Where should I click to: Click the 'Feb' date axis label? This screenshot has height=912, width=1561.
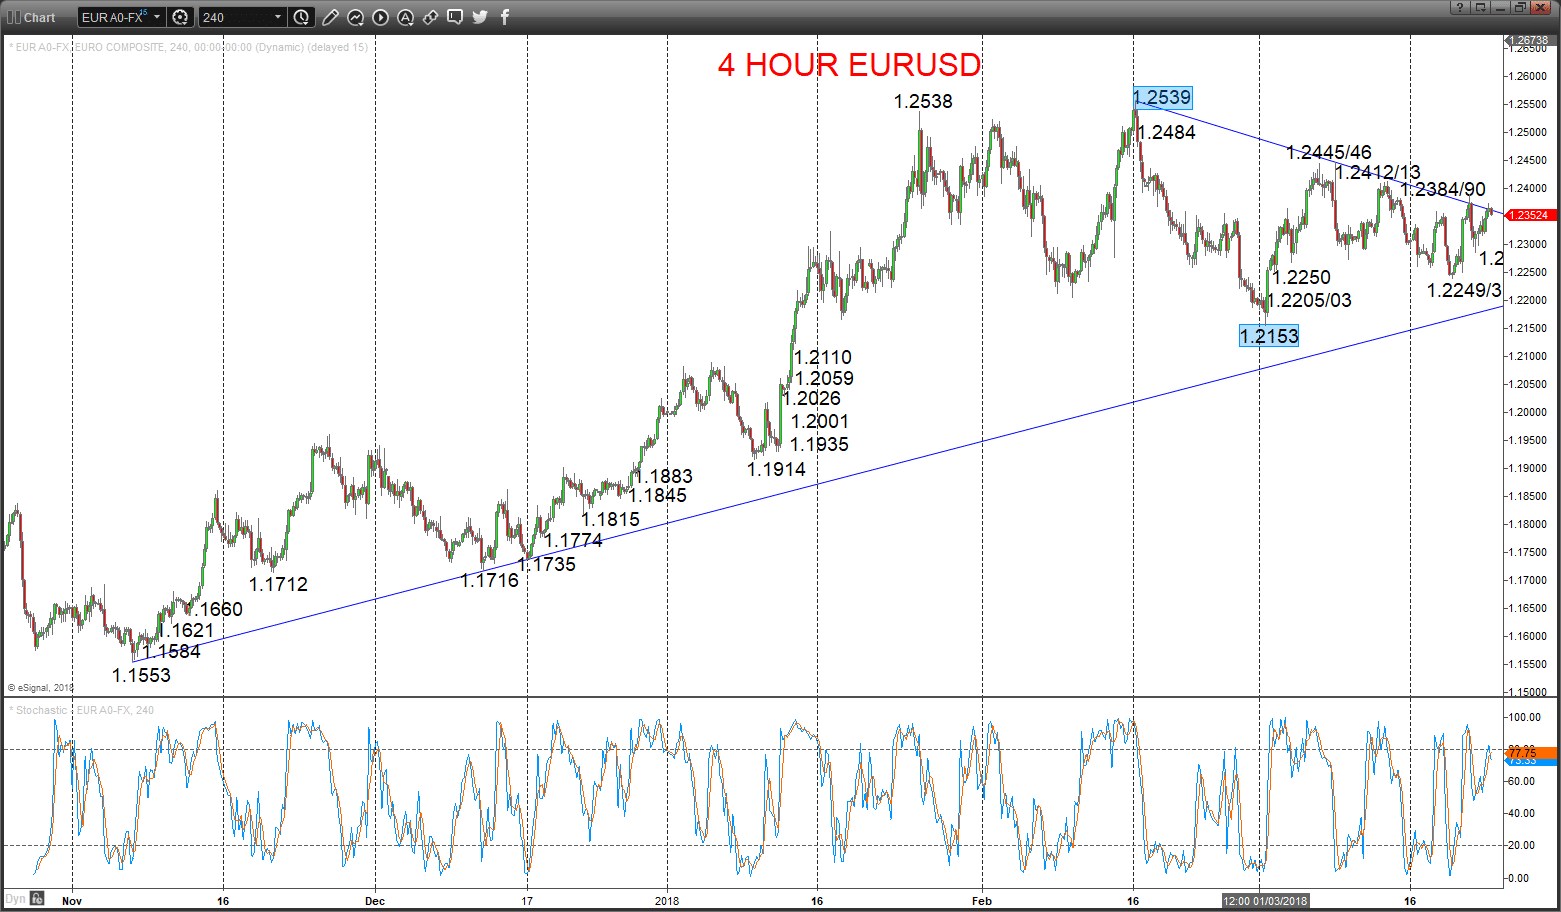pos(982,901)
